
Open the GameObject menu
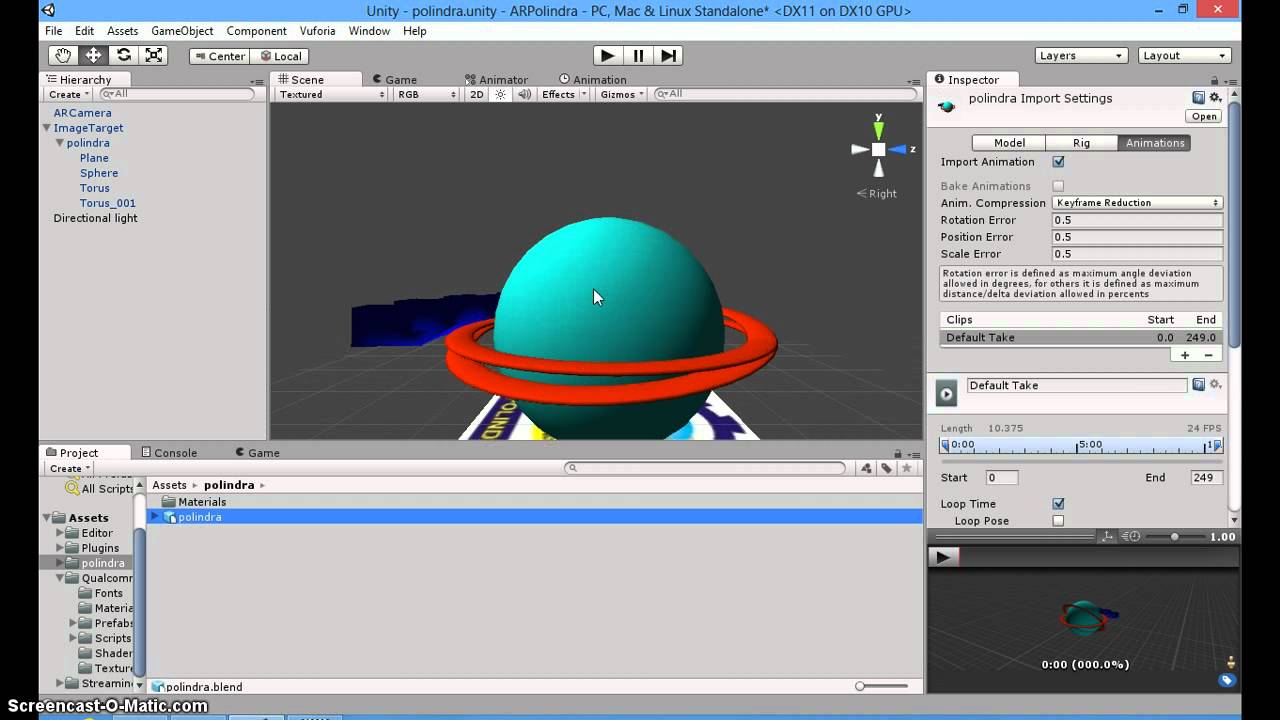[x=182, y=31]
